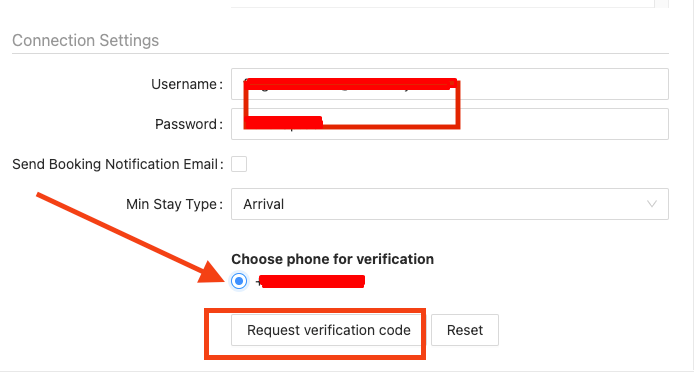Focus the Password input field
694x373 pixels.
tap(450, 124)
